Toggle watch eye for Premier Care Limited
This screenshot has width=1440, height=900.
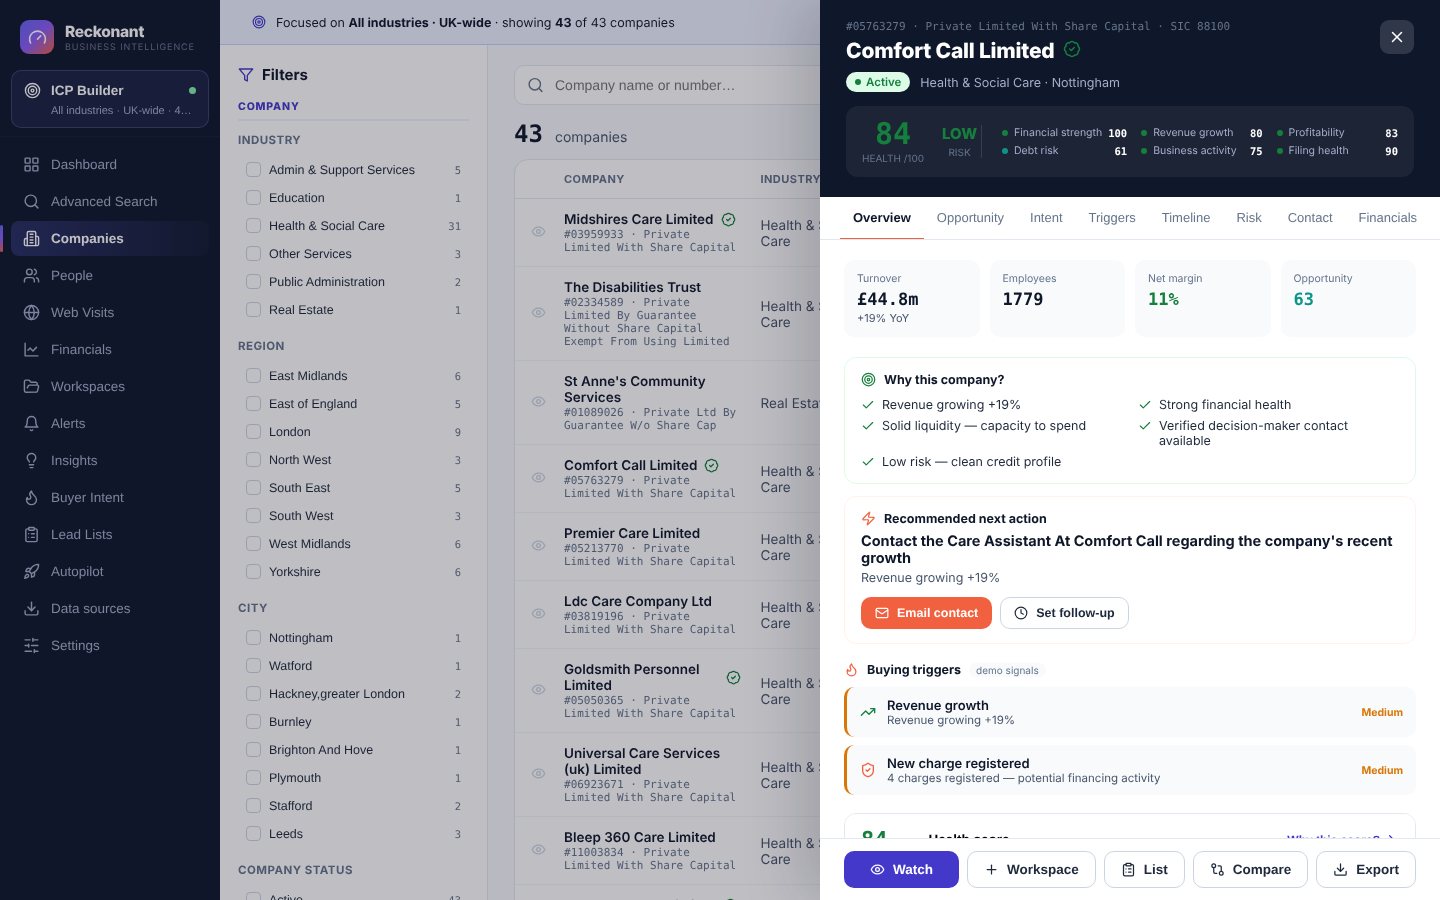pos(538,546)
